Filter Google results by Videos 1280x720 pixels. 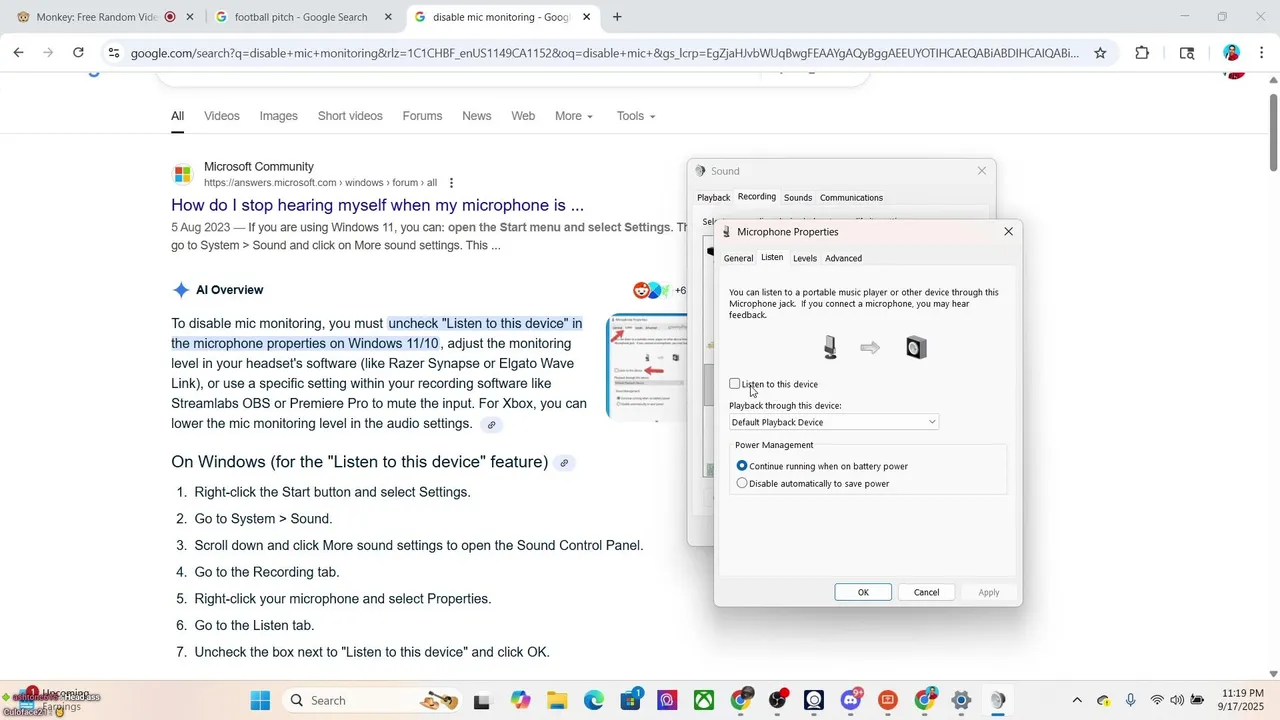point(222,116)
